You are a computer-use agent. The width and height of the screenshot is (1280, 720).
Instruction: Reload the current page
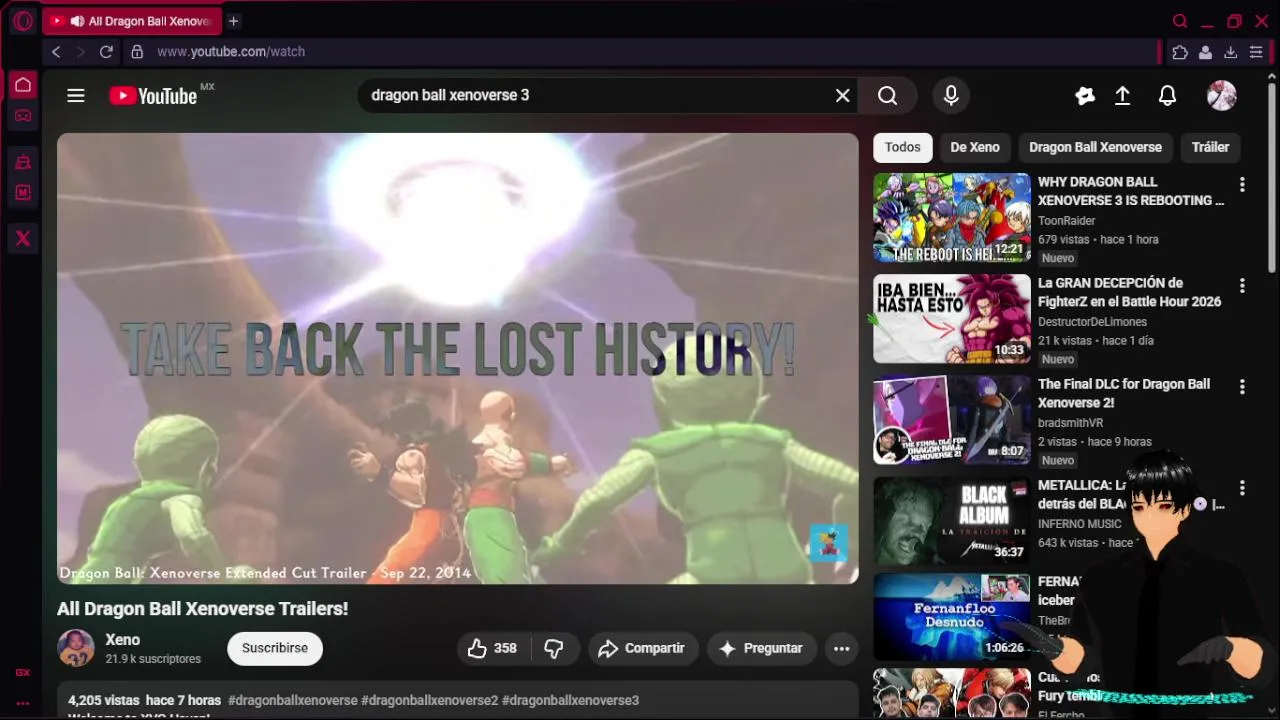(107, 52)
